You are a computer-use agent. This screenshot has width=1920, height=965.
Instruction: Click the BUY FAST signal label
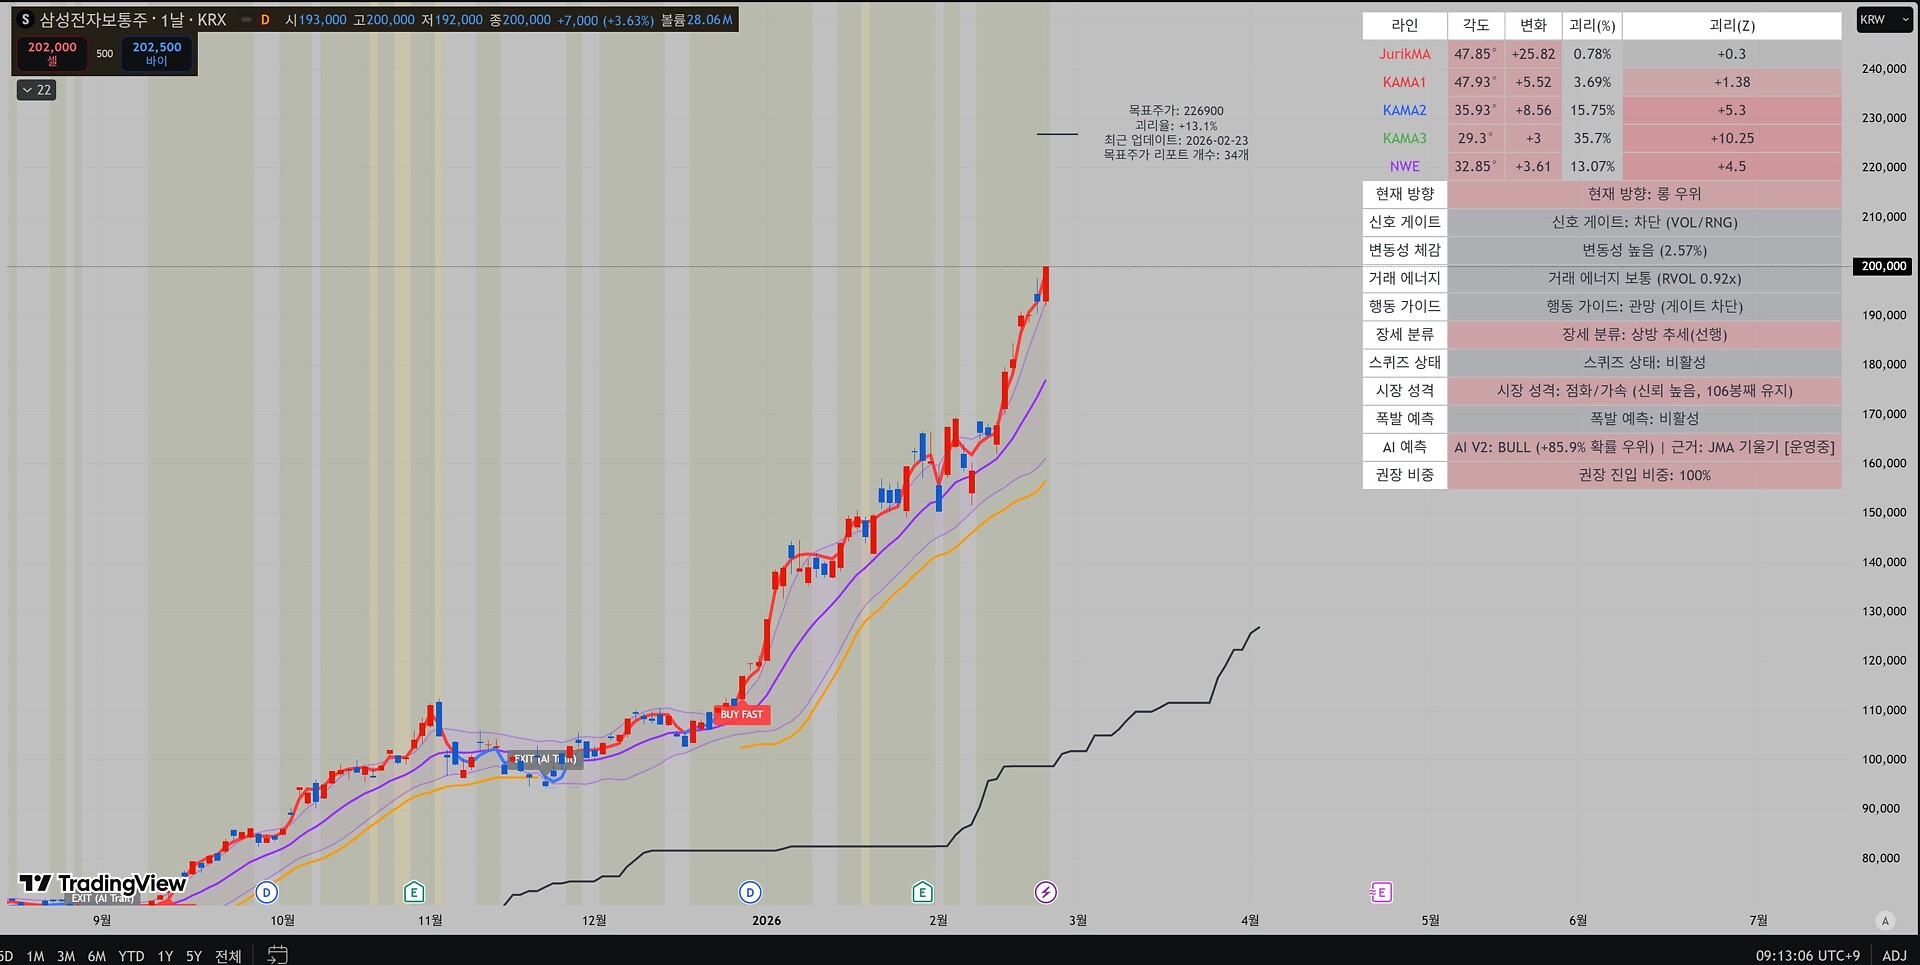click(741, 714)
